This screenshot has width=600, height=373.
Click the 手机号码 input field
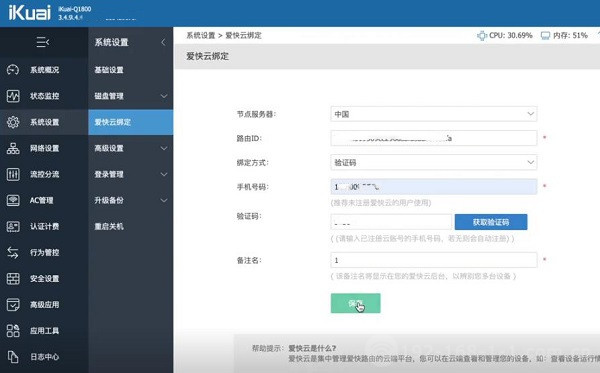434,187
